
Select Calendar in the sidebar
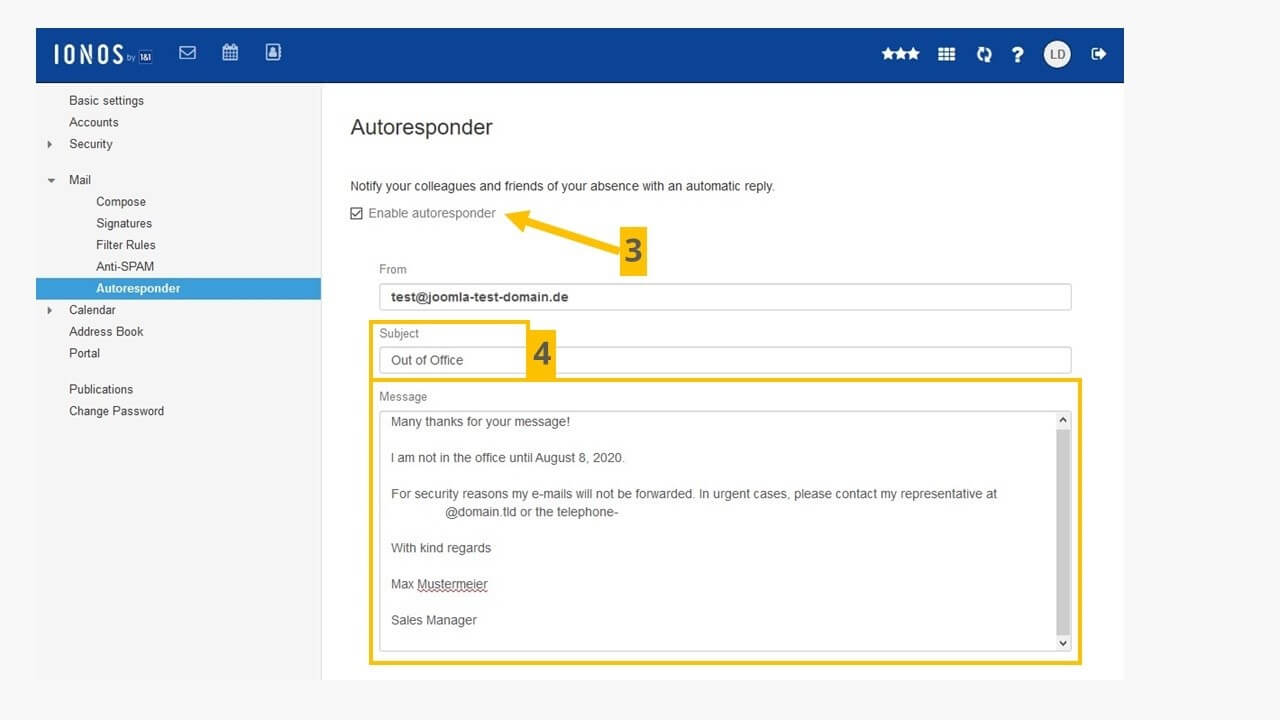click(92, 310)
